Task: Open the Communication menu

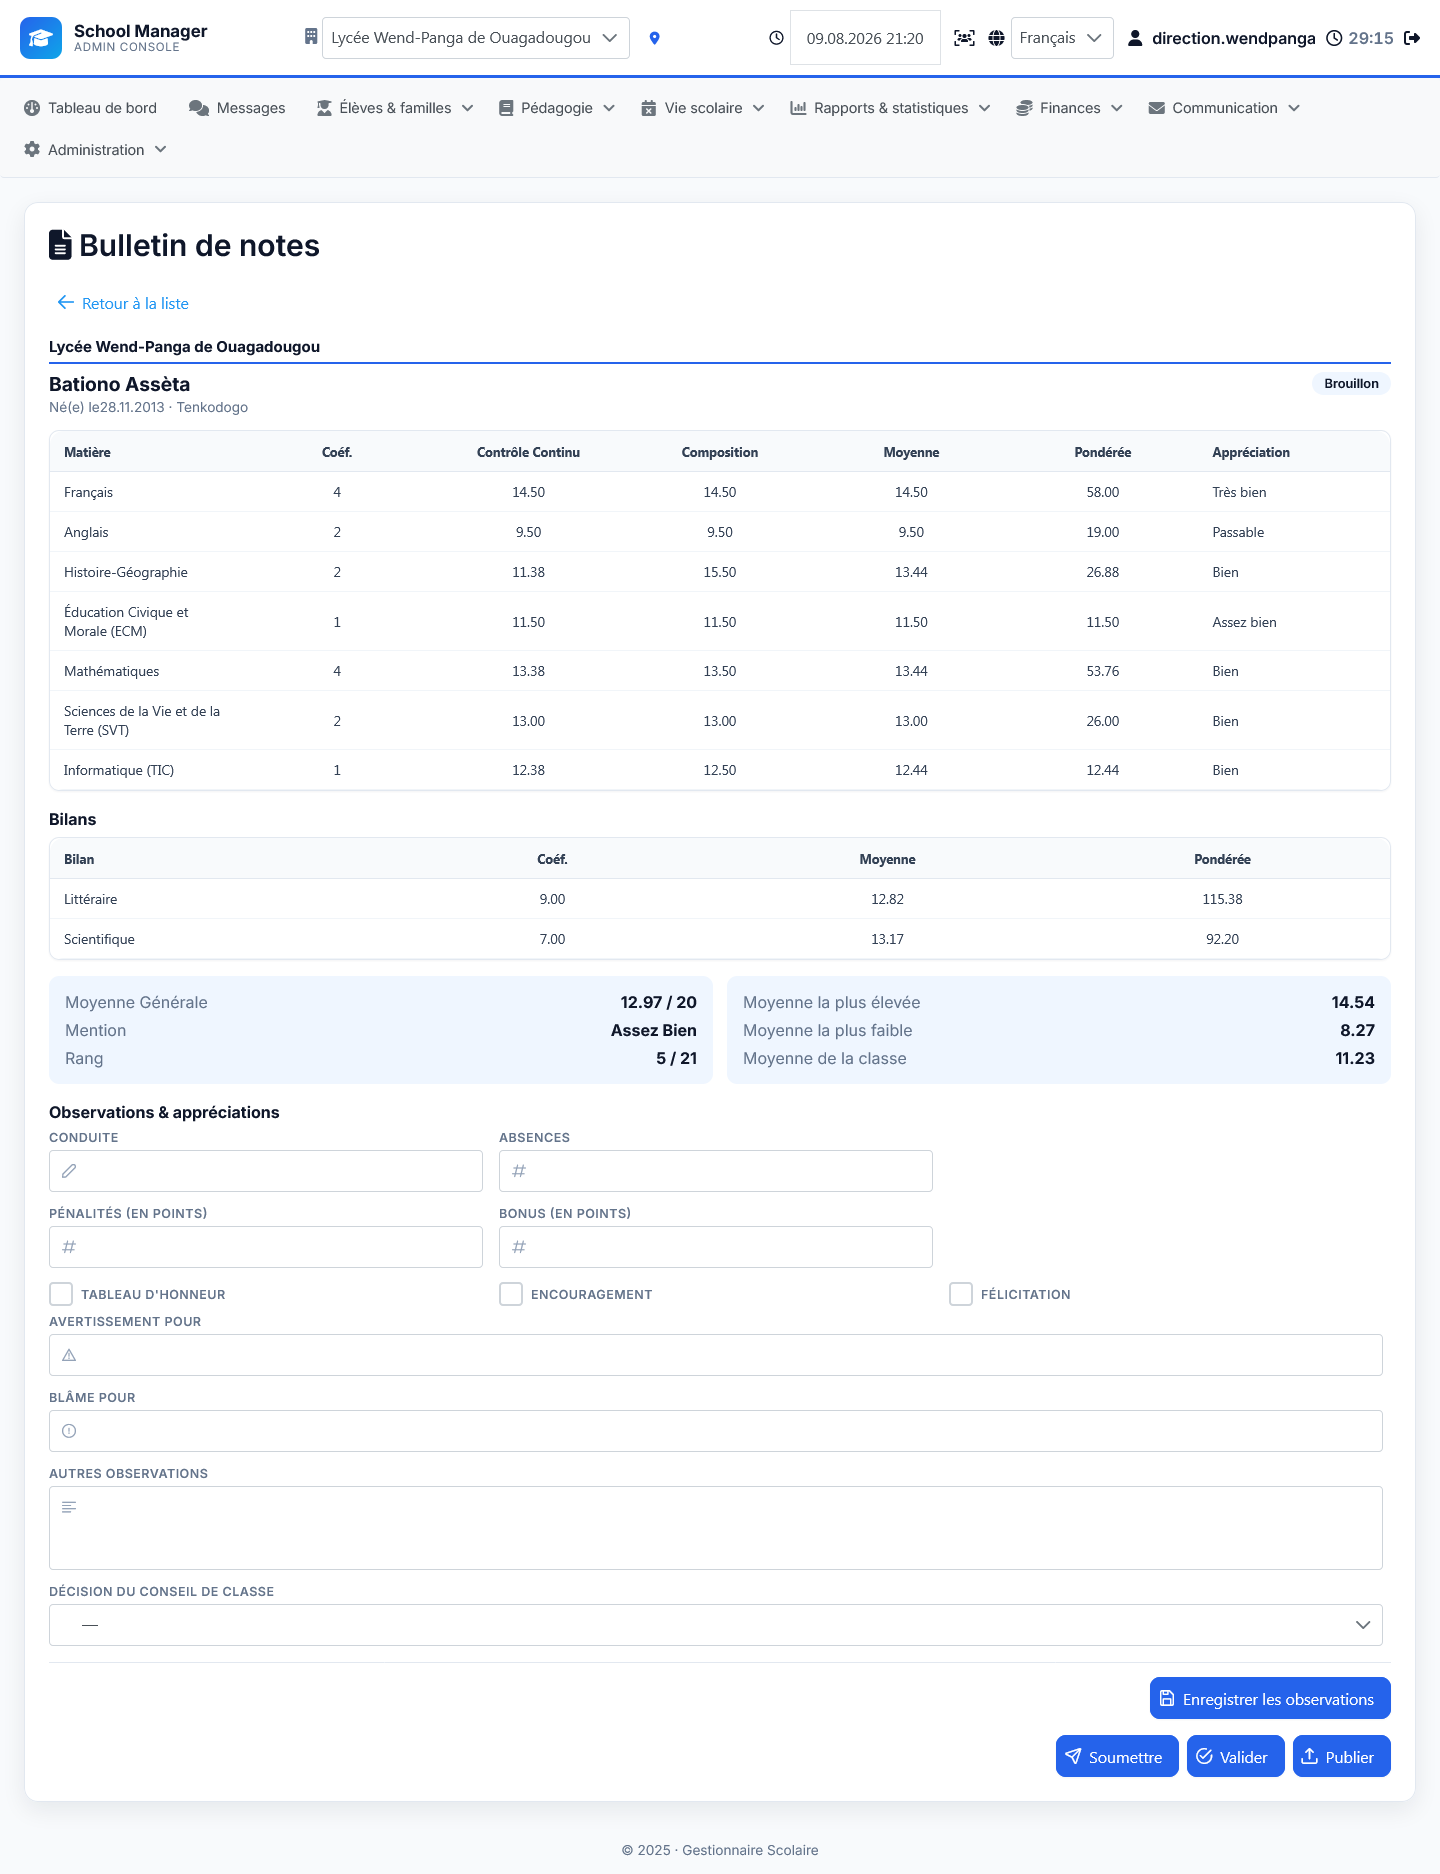Action: coord(1224,108)
